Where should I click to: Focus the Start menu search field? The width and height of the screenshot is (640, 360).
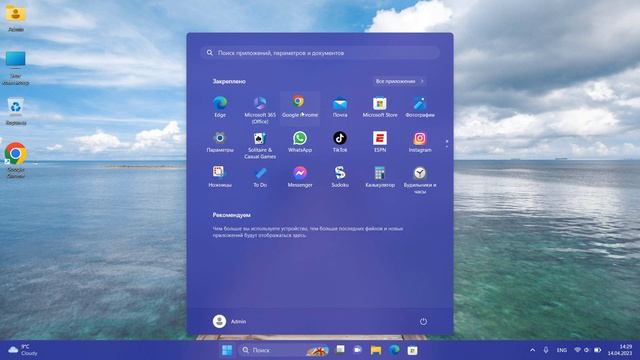320,53
